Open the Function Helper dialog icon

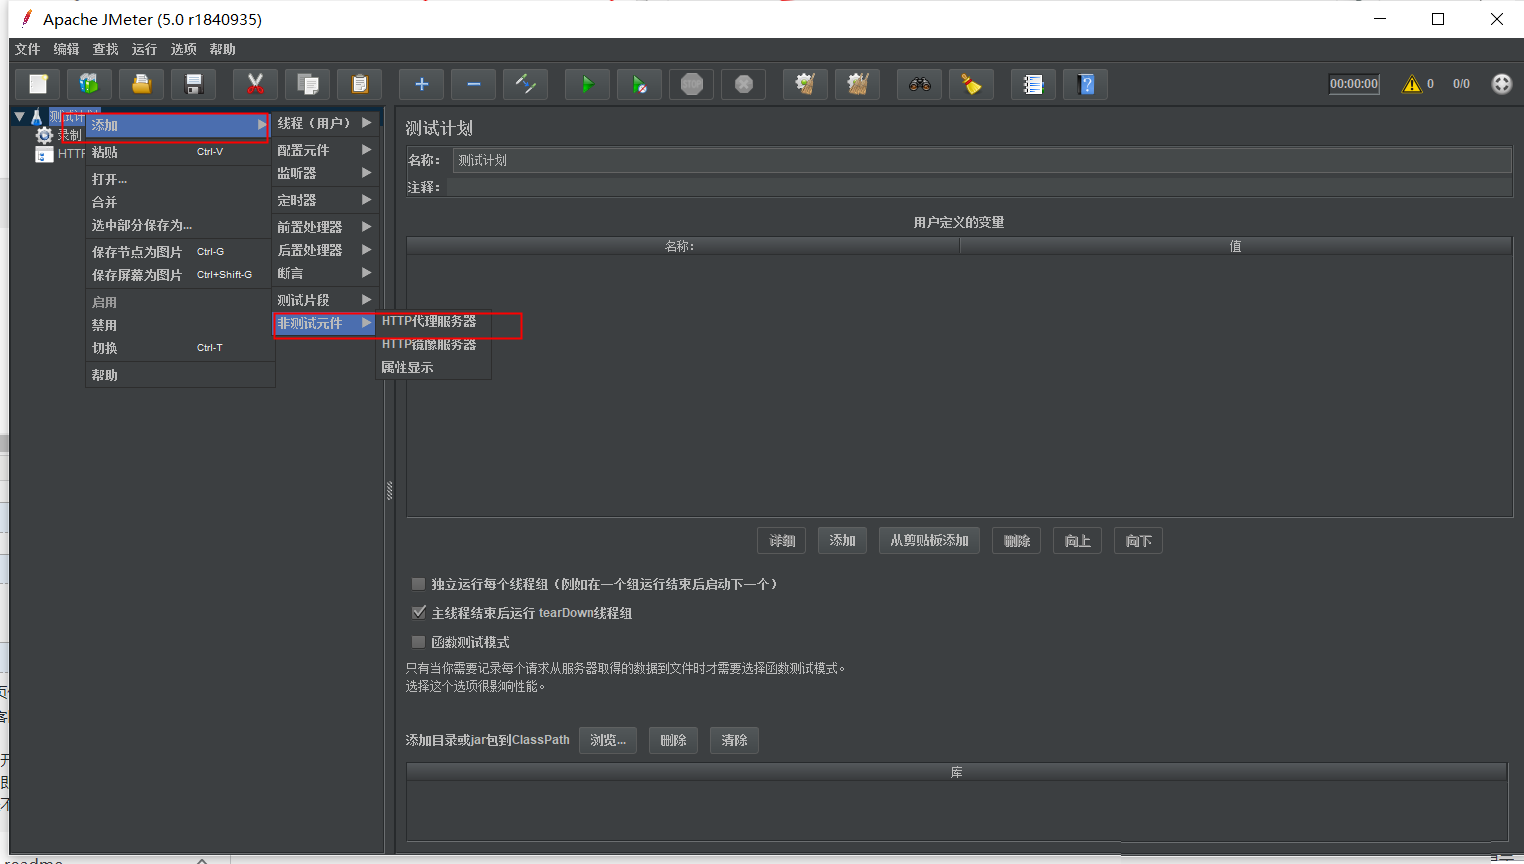[x=1033, y=84]
